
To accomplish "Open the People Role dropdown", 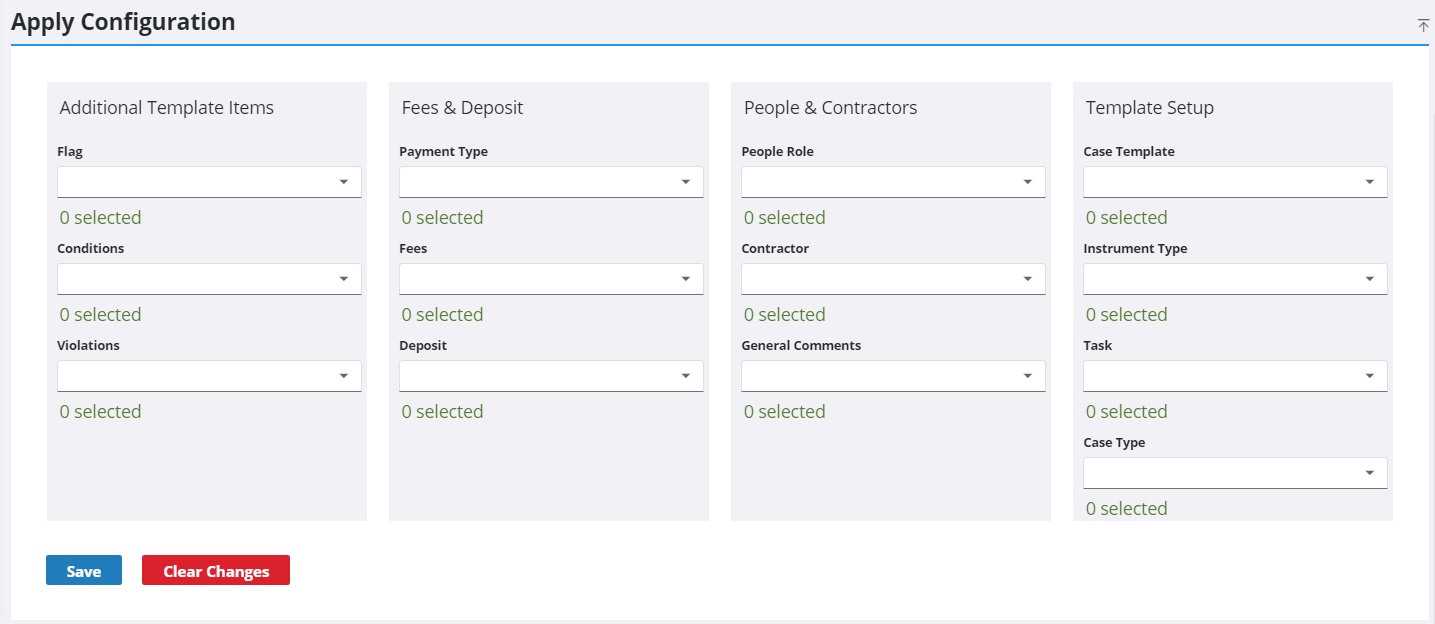I will coord(893,182).
